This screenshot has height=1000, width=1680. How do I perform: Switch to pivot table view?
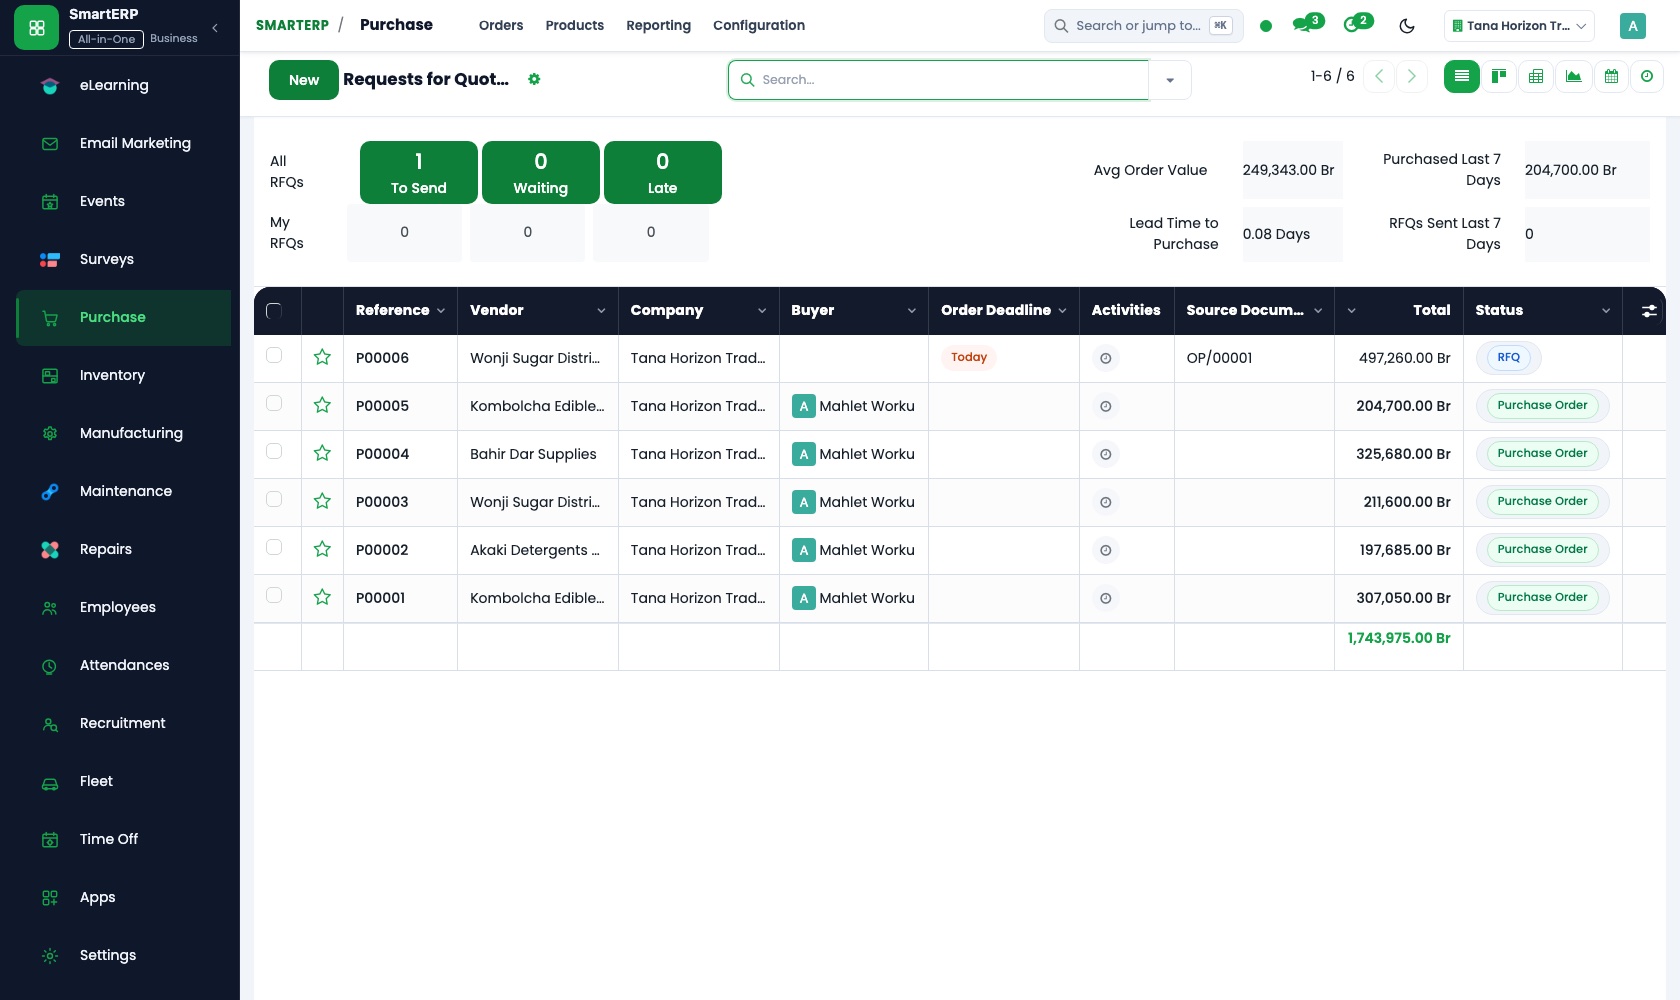click(x=1536, y=76)
